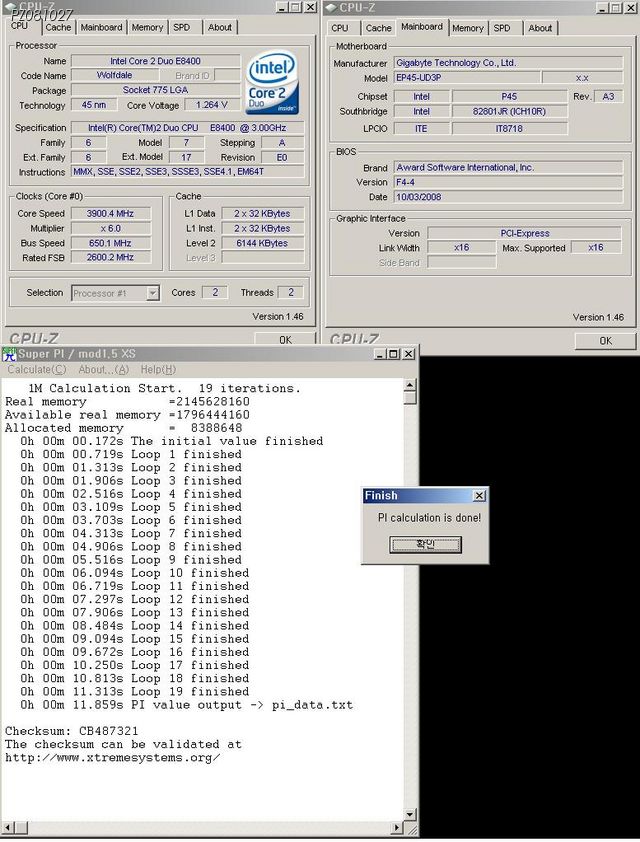Click the Core Voltage value 1.264 V
The image size is (640, 842).
[212, 105]
